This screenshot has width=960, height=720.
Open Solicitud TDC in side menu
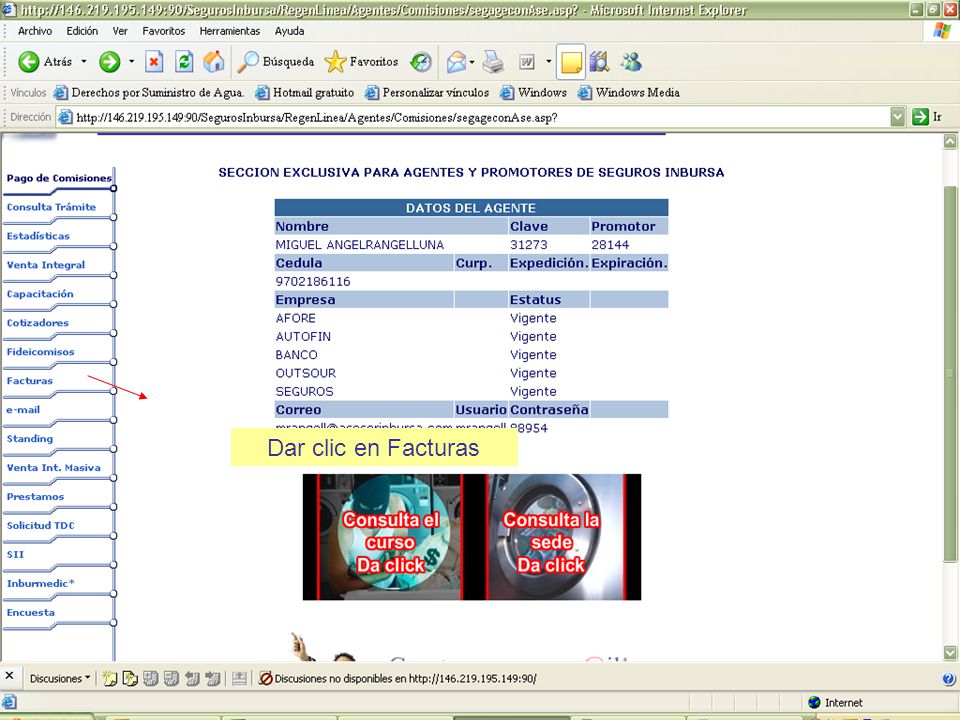[40, 525]
